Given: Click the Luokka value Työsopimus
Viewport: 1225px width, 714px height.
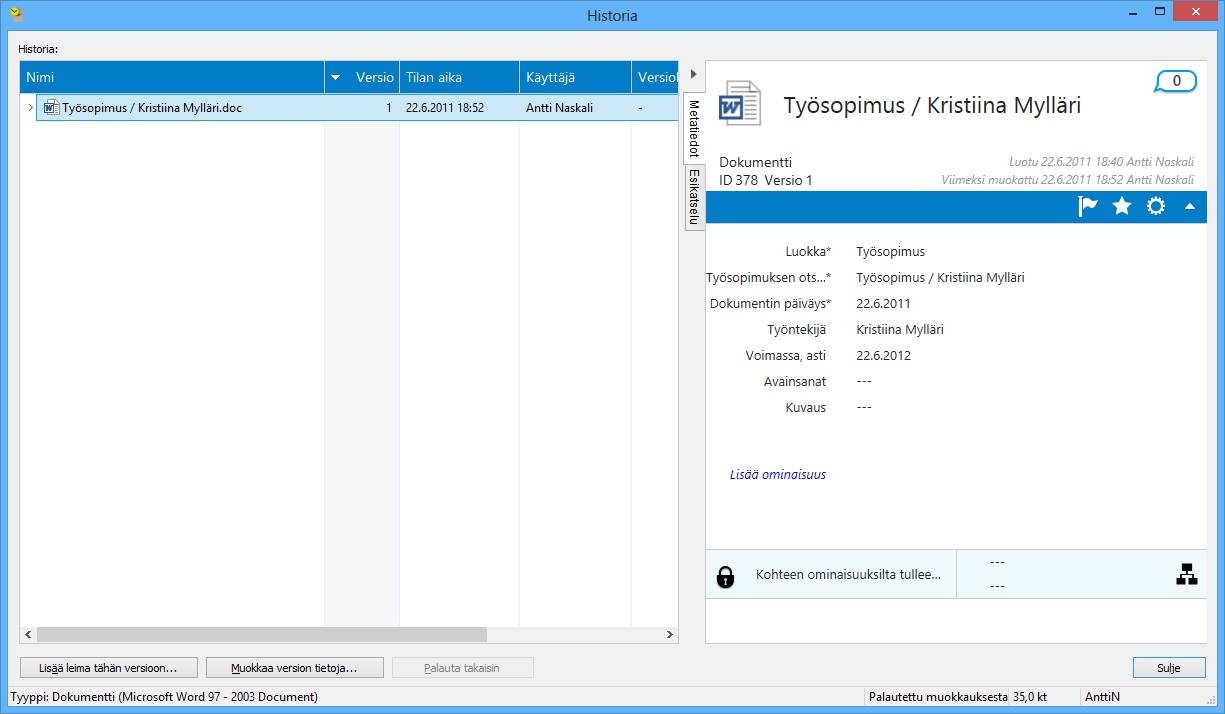Looking at the screenshot, I should tap(891, 252).
